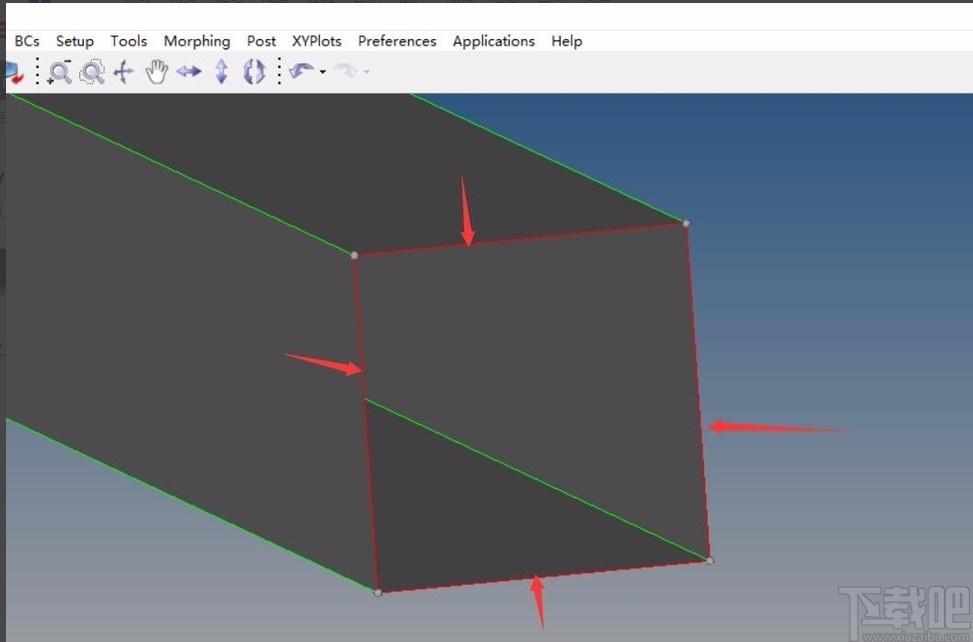Expand the redo dropdown arrow
The image size is (973, 642).
tap(367, 72)
